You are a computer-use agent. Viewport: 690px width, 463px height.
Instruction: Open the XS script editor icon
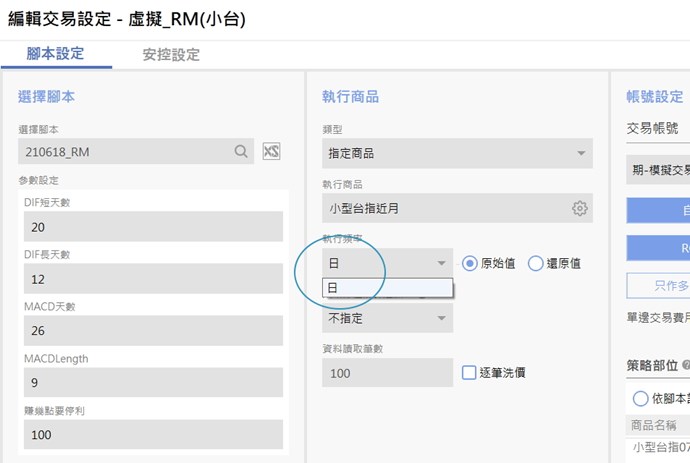click(x=271, y=151)
